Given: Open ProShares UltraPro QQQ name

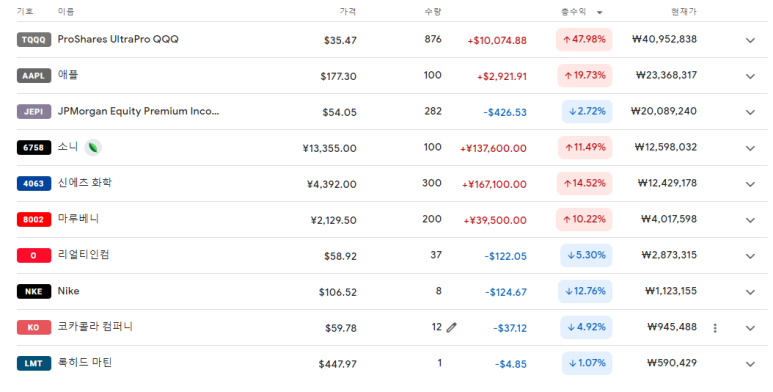Looking at the screenshot, I should point(118,39).
